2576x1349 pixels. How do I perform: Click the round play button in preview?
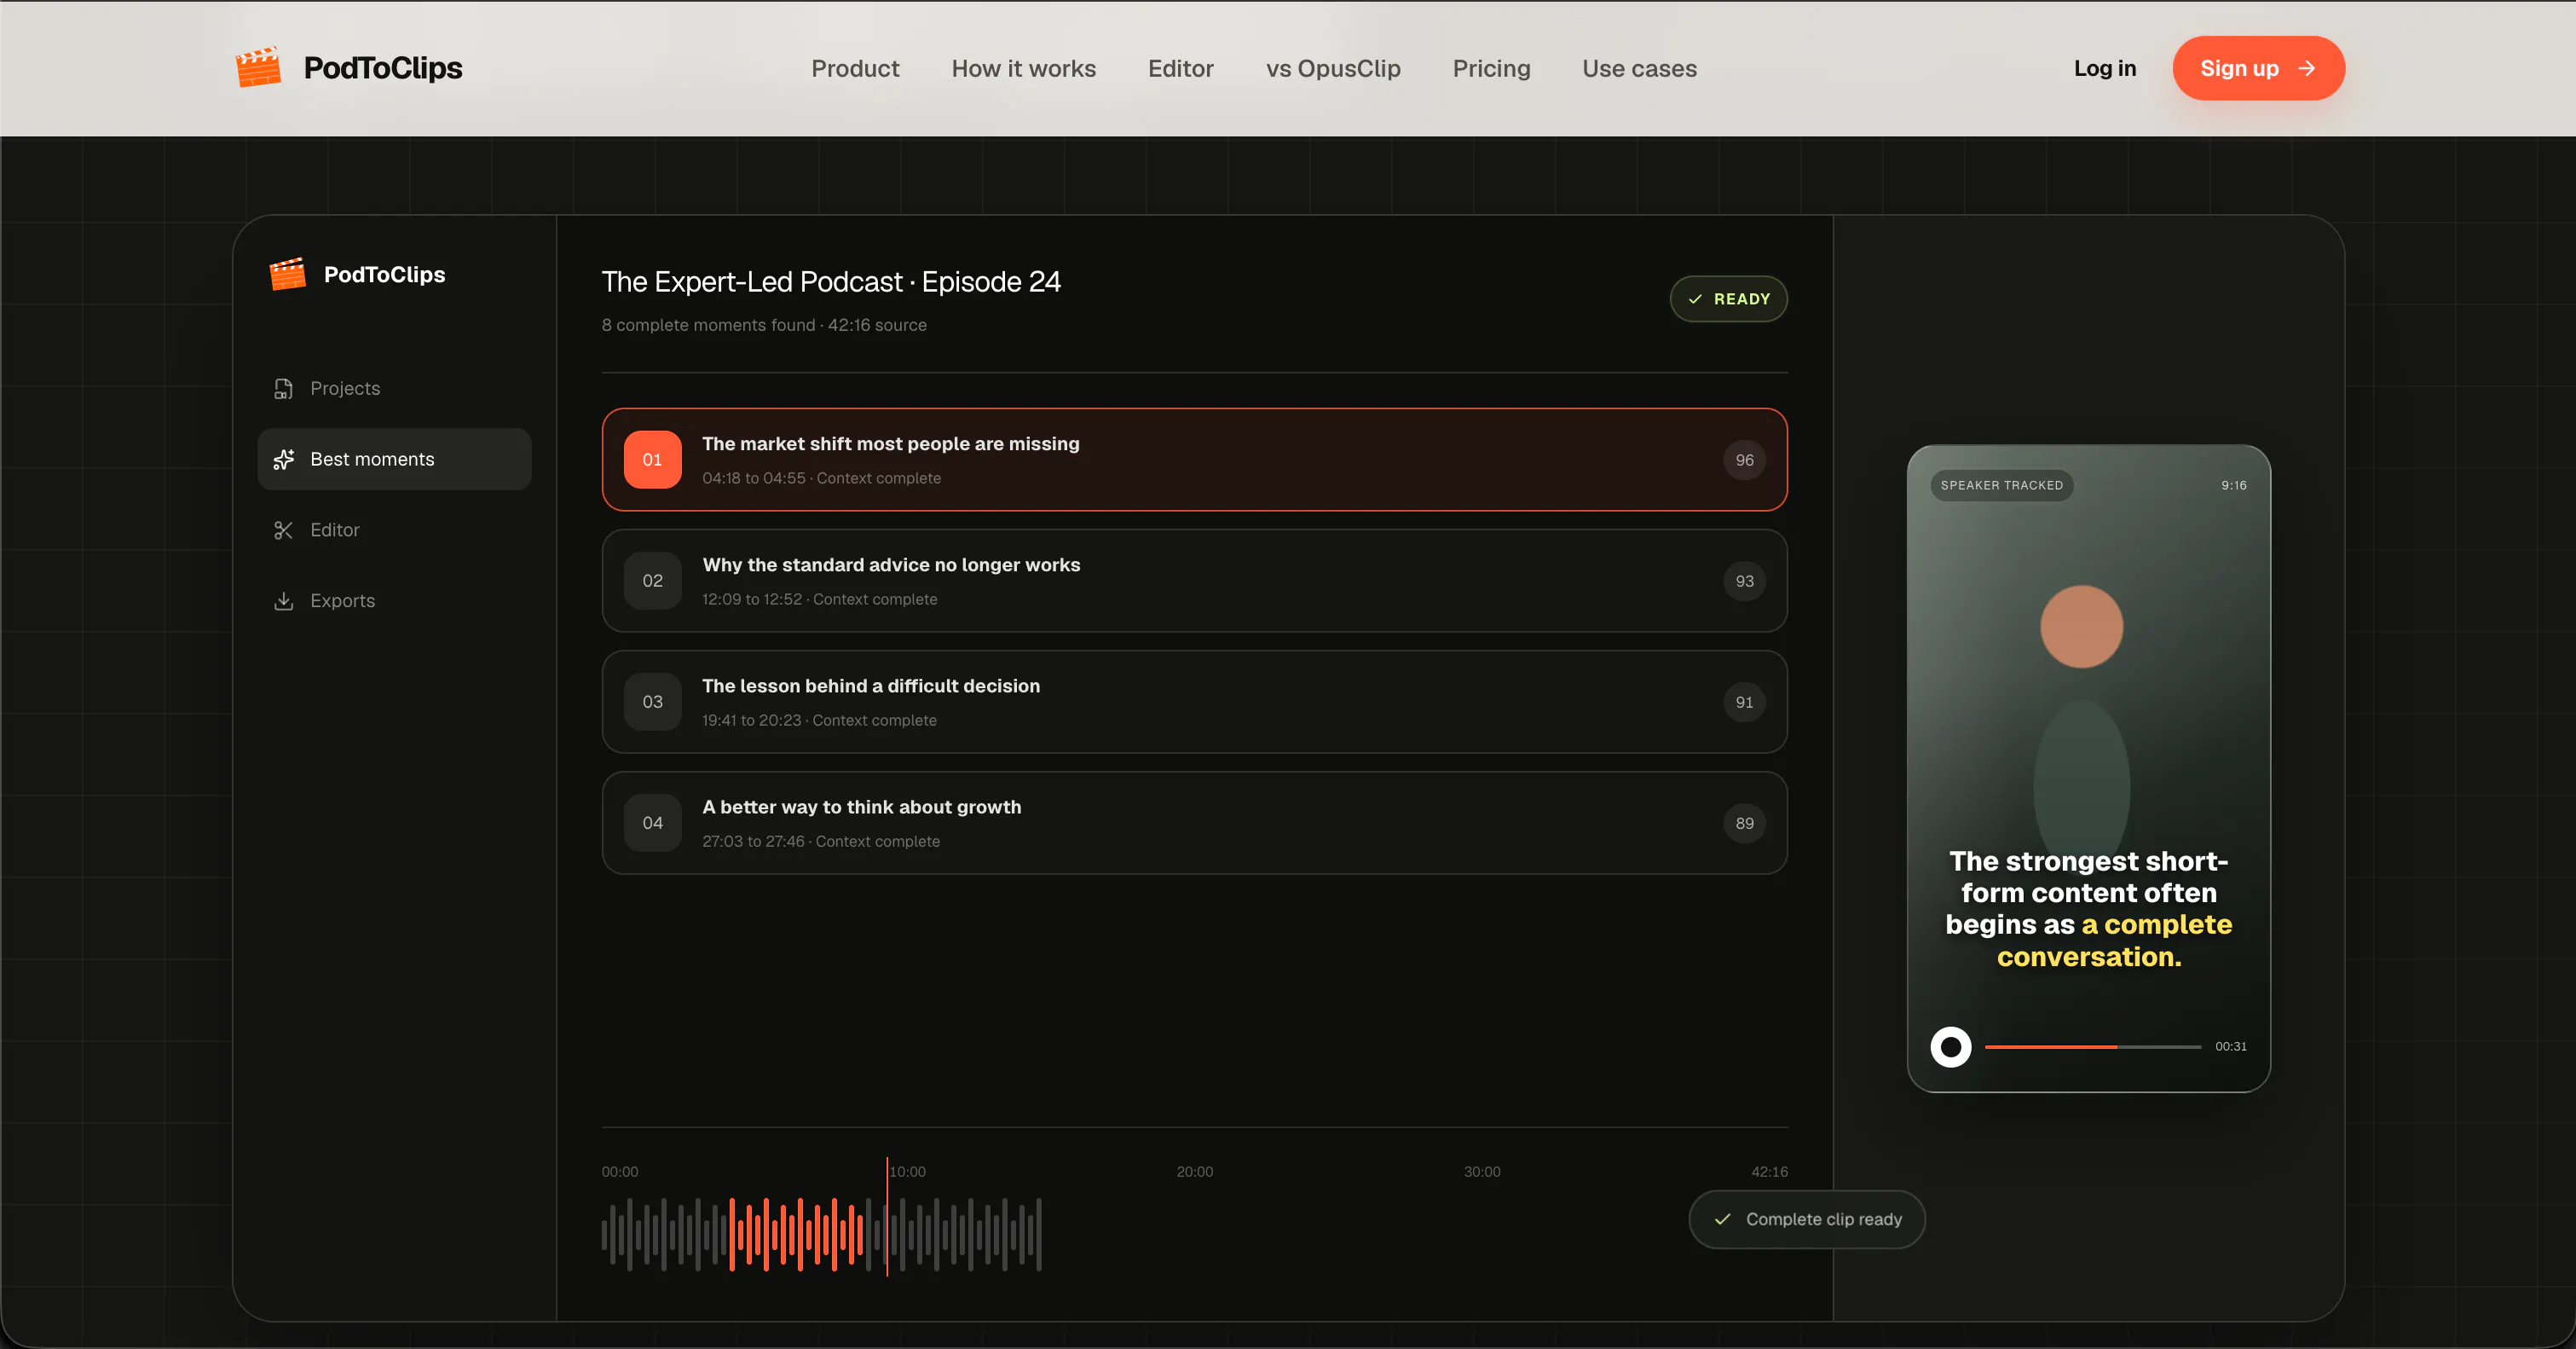click(x=1950, y=1046)
